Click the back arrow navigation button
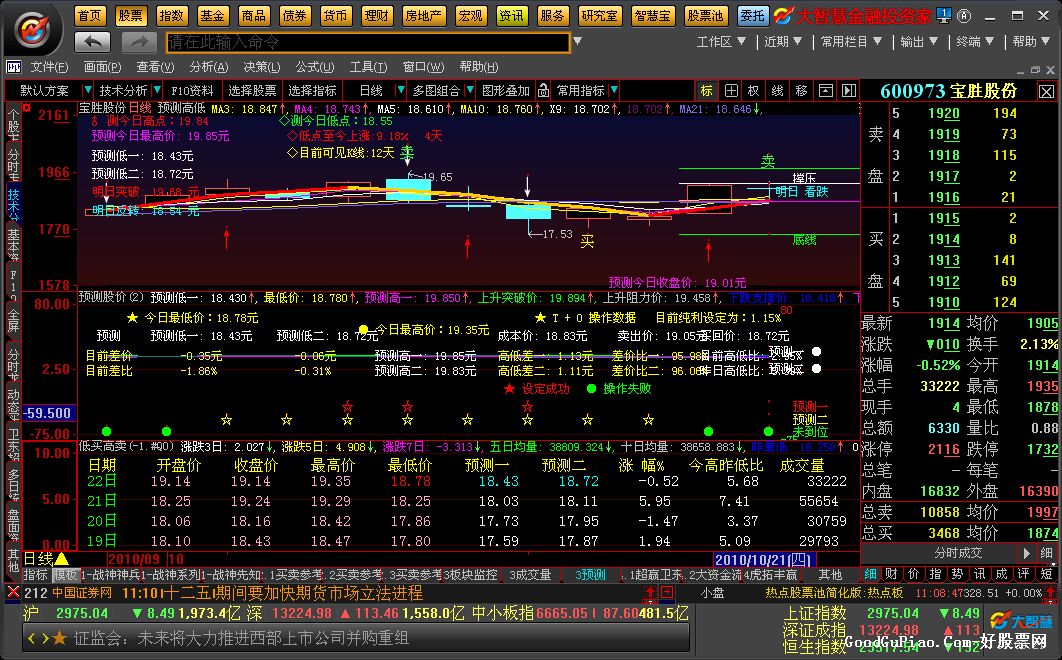Viewport: 1062px width, 660px height. [x=93, y=42]
